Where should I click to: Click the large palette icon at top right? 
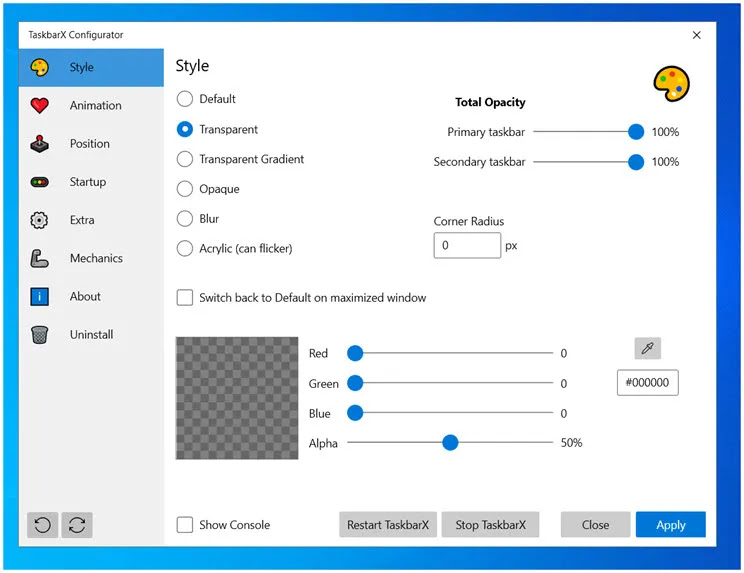pyautogui.click(x=671, y=83)
